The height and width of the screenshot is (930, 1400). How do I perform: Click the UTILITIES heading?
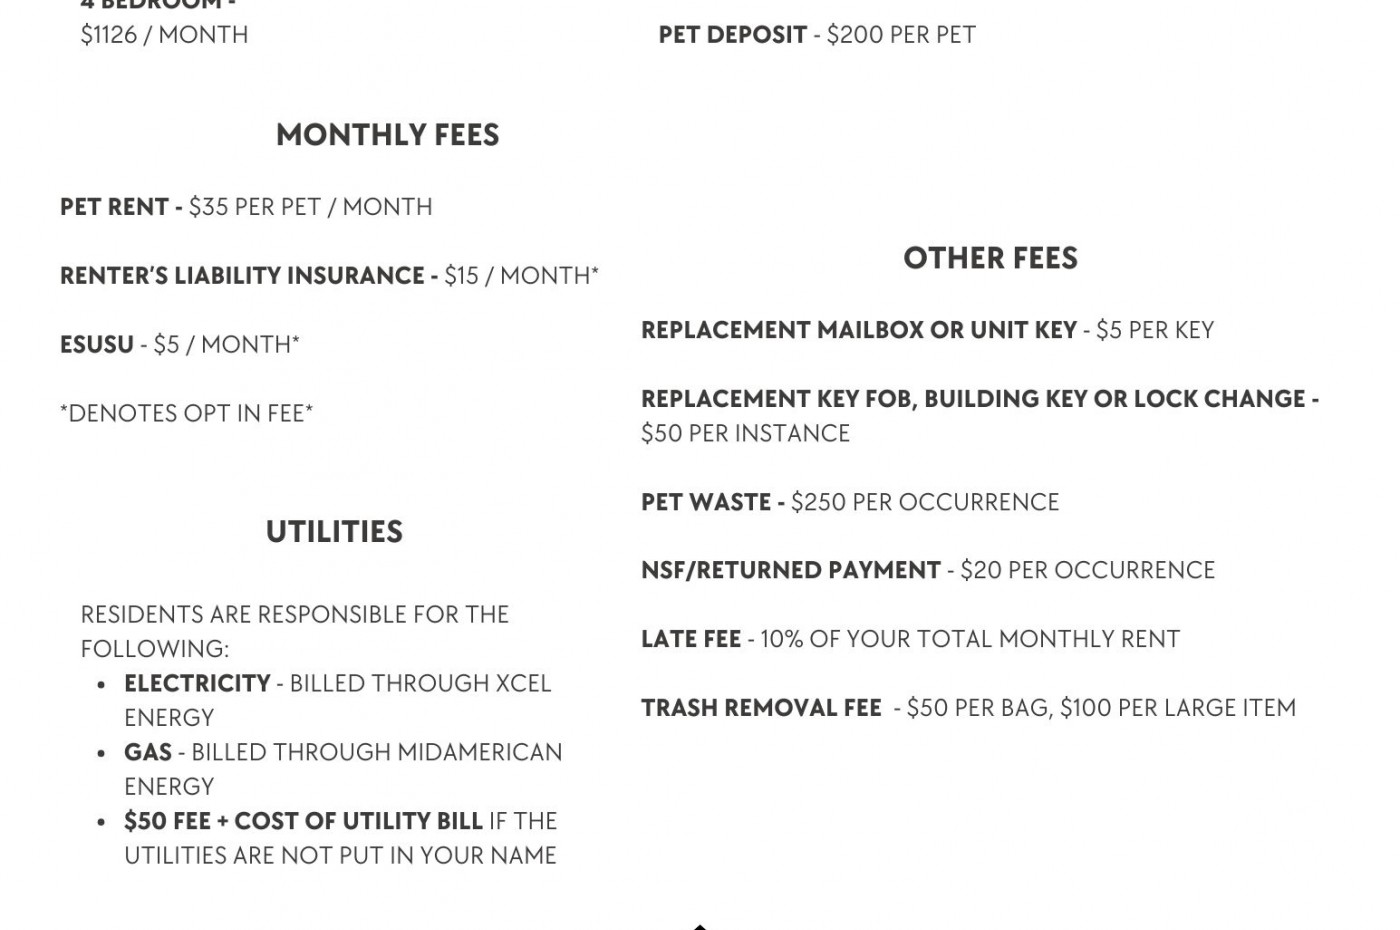click(x=334, y=532)
